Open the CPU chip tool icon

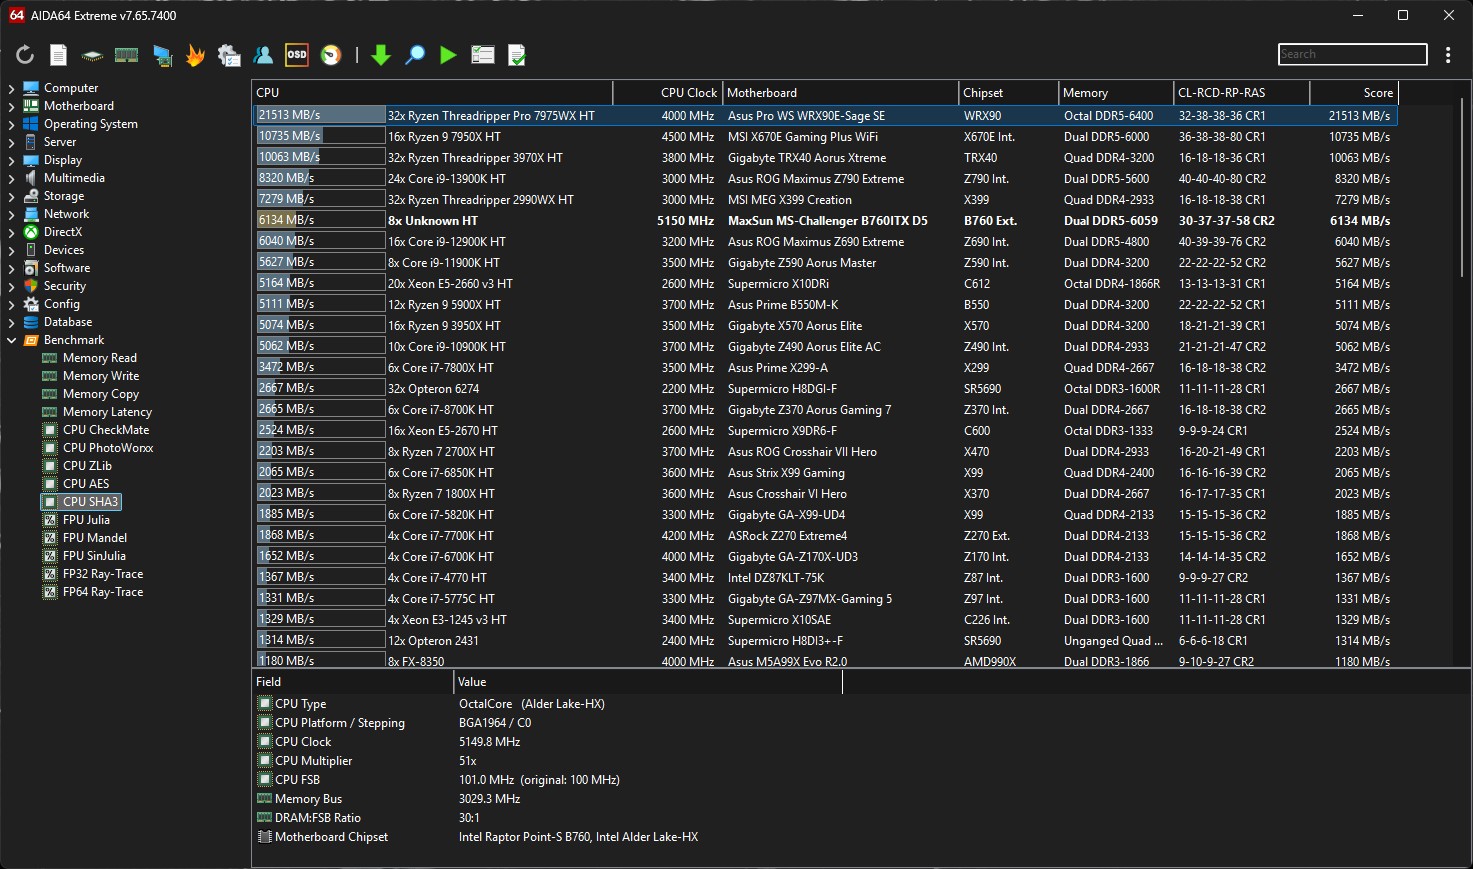tap(92, 55)
